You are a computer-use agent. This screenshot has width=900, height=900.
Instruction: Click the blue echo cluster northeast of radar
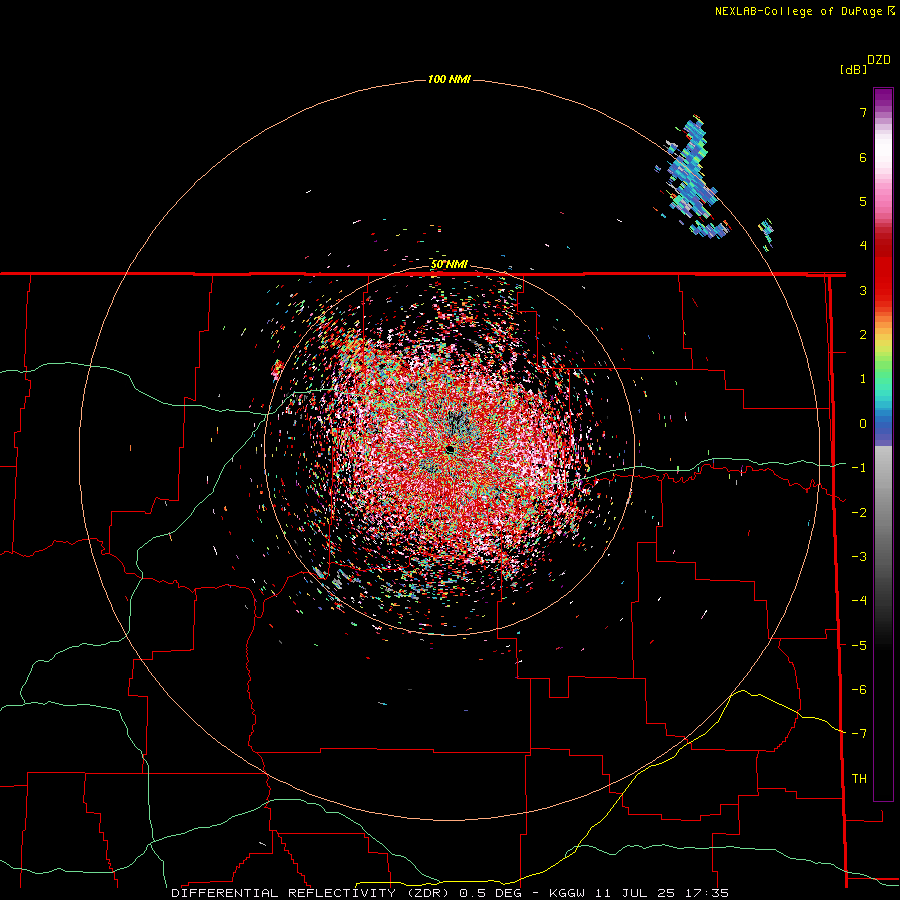(692, 178)
